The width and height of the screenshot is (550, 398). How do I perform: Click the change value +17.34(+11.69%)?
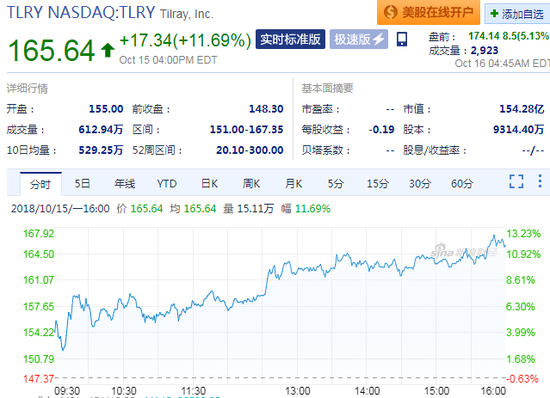185,41
